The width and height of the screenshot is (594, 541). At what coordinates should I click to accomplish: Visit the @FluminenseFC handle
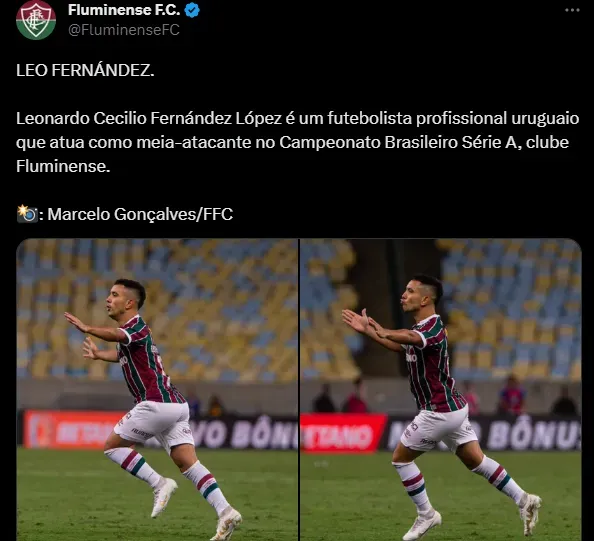124,30
